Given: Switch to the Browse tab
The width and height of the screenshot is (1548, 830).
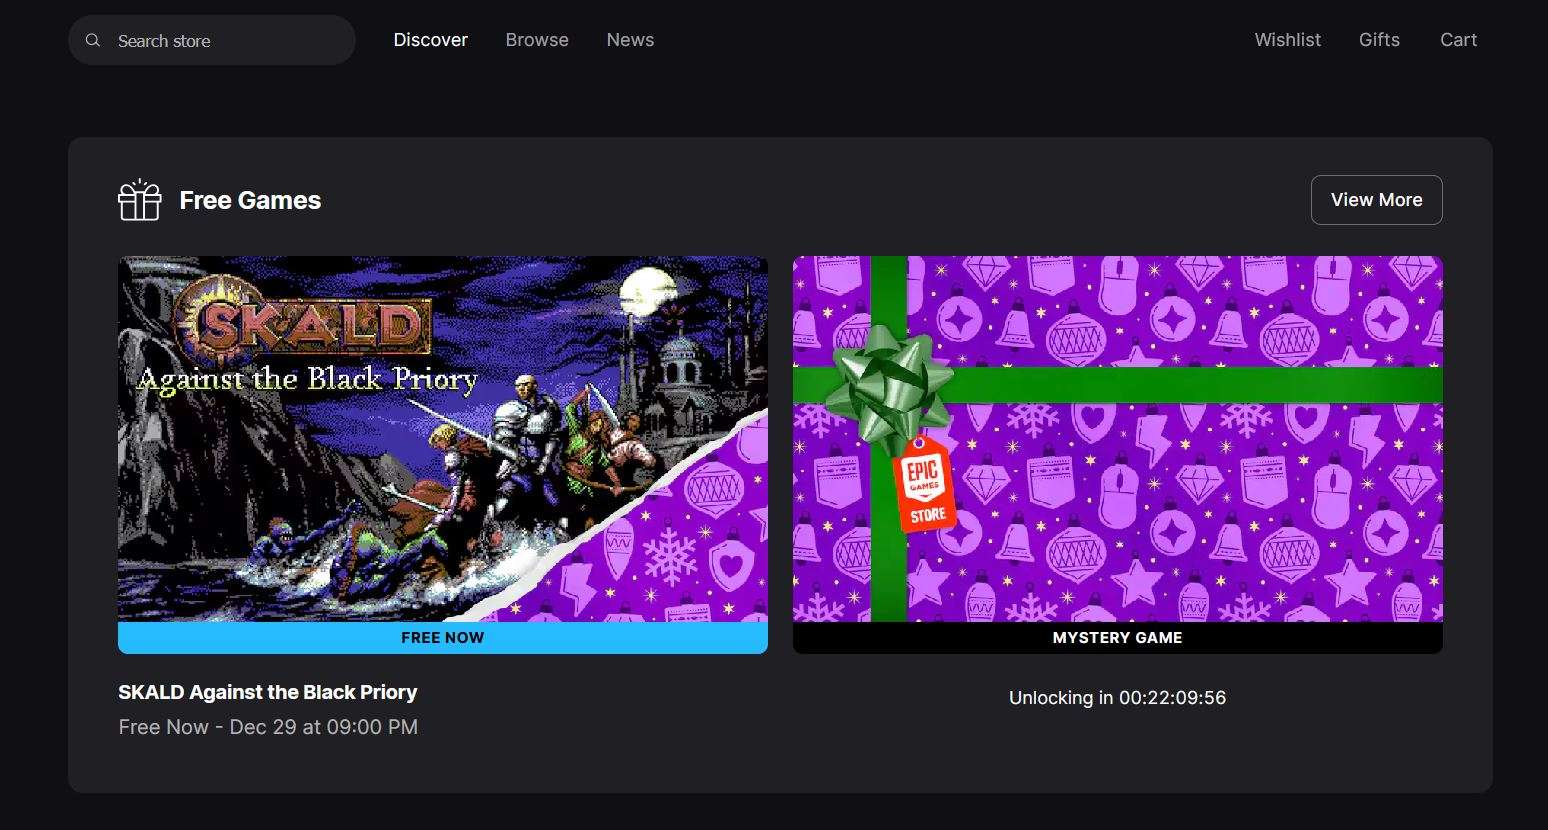Looking at the screenshot, I should pyautogui.click(x=537, y=40).
